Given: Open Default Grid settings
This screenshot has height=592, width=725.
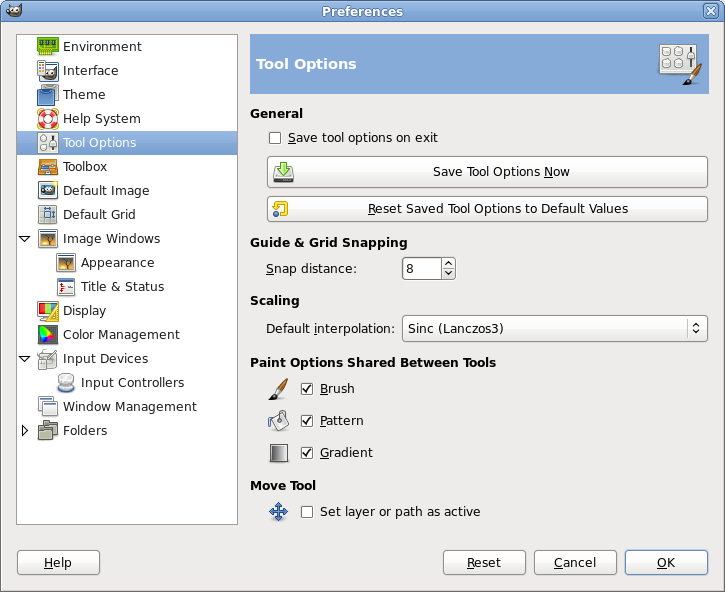Looking at the screenshot, I should pyautogui.click(x=99, y=215).
